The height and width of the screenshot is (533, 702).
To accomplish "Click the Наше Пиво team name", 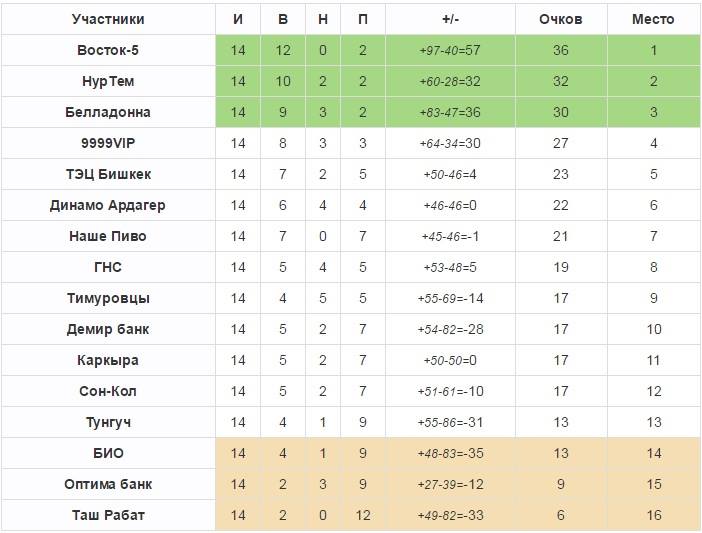I will pyautogui.click(x=108, y=236).
